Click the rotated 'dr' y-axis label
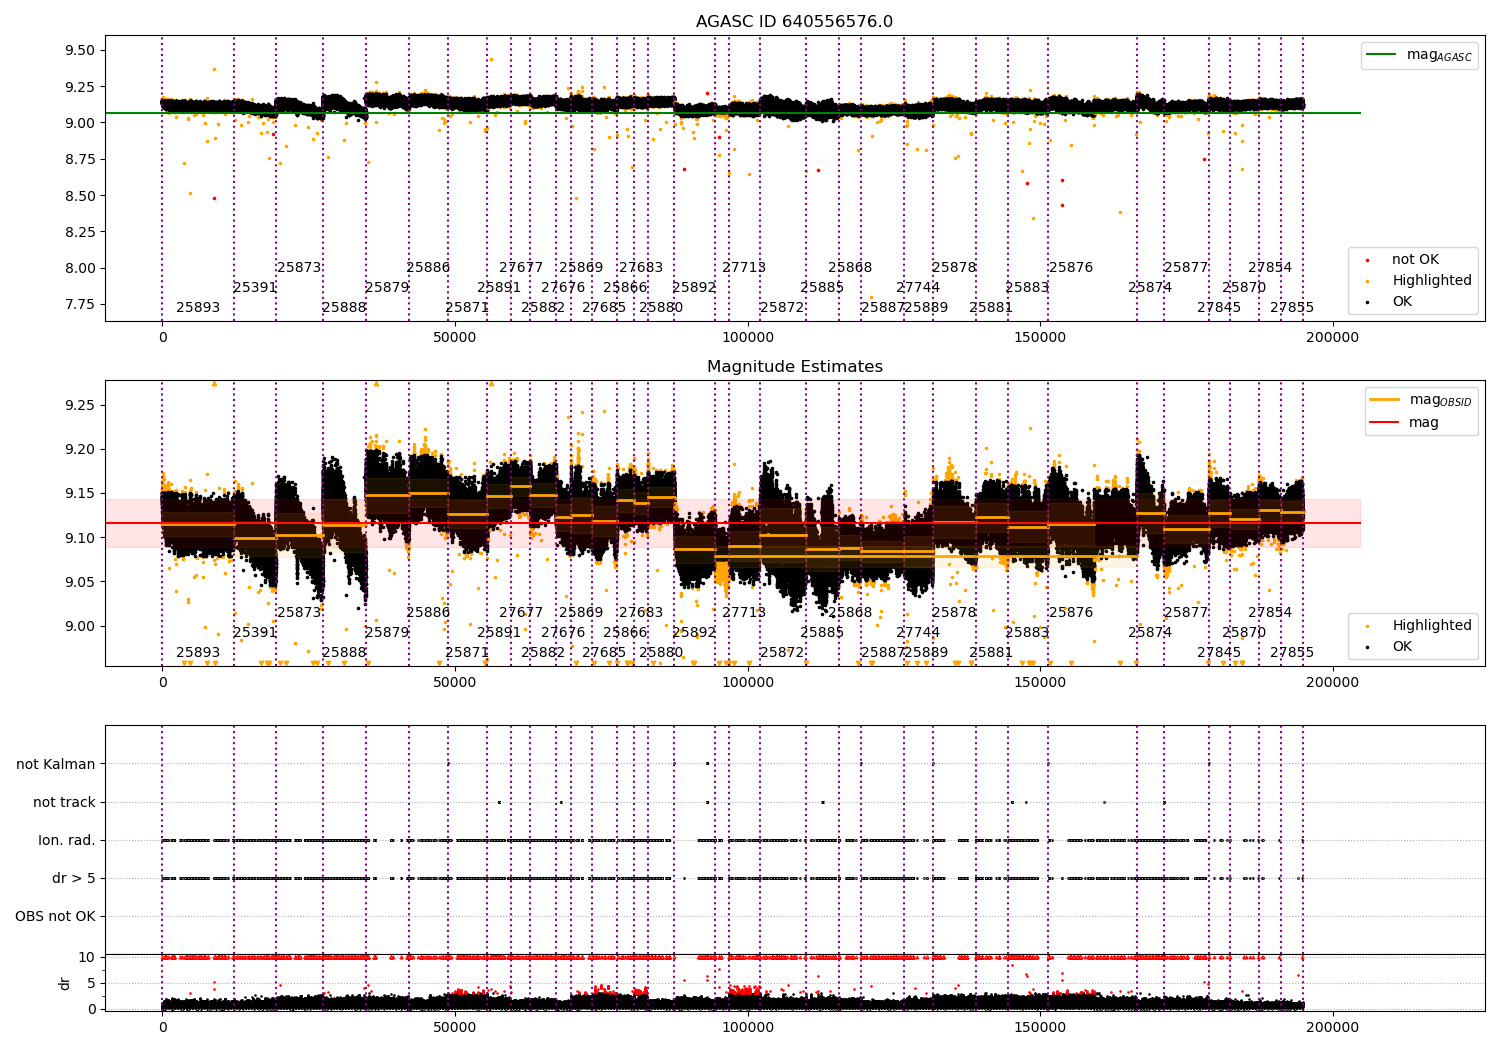The image size is (1500, 1050). (x=65, y=983)
